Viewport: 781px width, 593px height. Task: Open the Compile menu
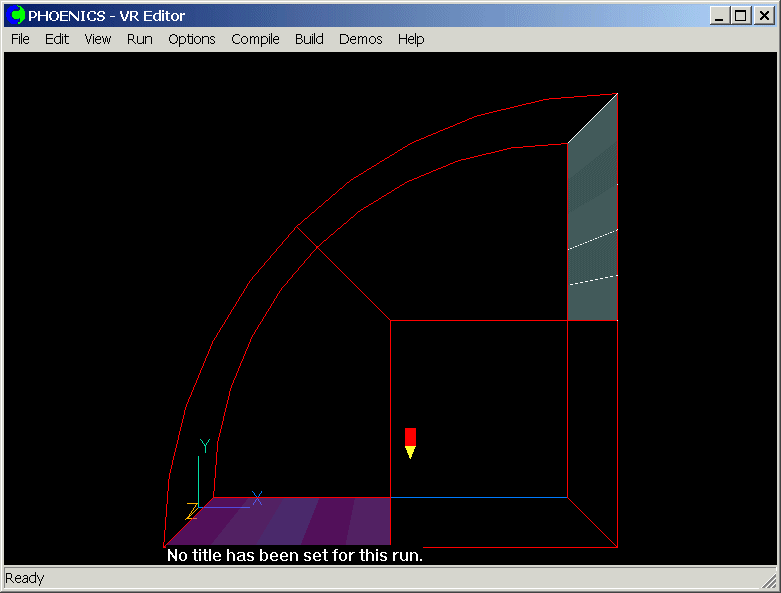(x=255, y=39)
